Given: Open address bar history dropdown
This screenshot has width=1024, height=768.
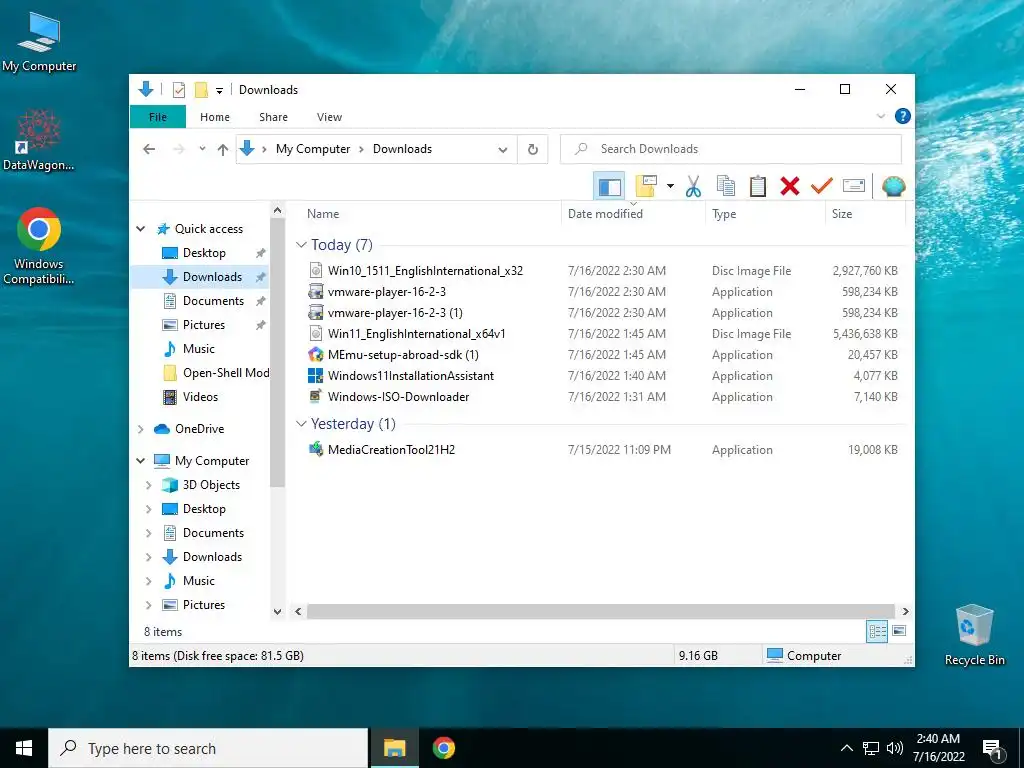Looking at the screenshot, I should [503, 150].
